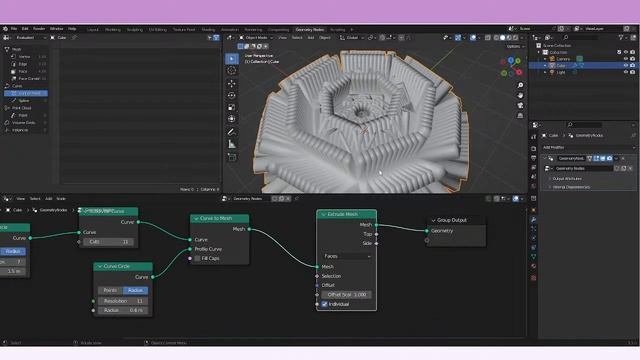Screen dimensions: 640x360
Task: Hide the Light object with eye icon
Action: click(x=626, y=72)
